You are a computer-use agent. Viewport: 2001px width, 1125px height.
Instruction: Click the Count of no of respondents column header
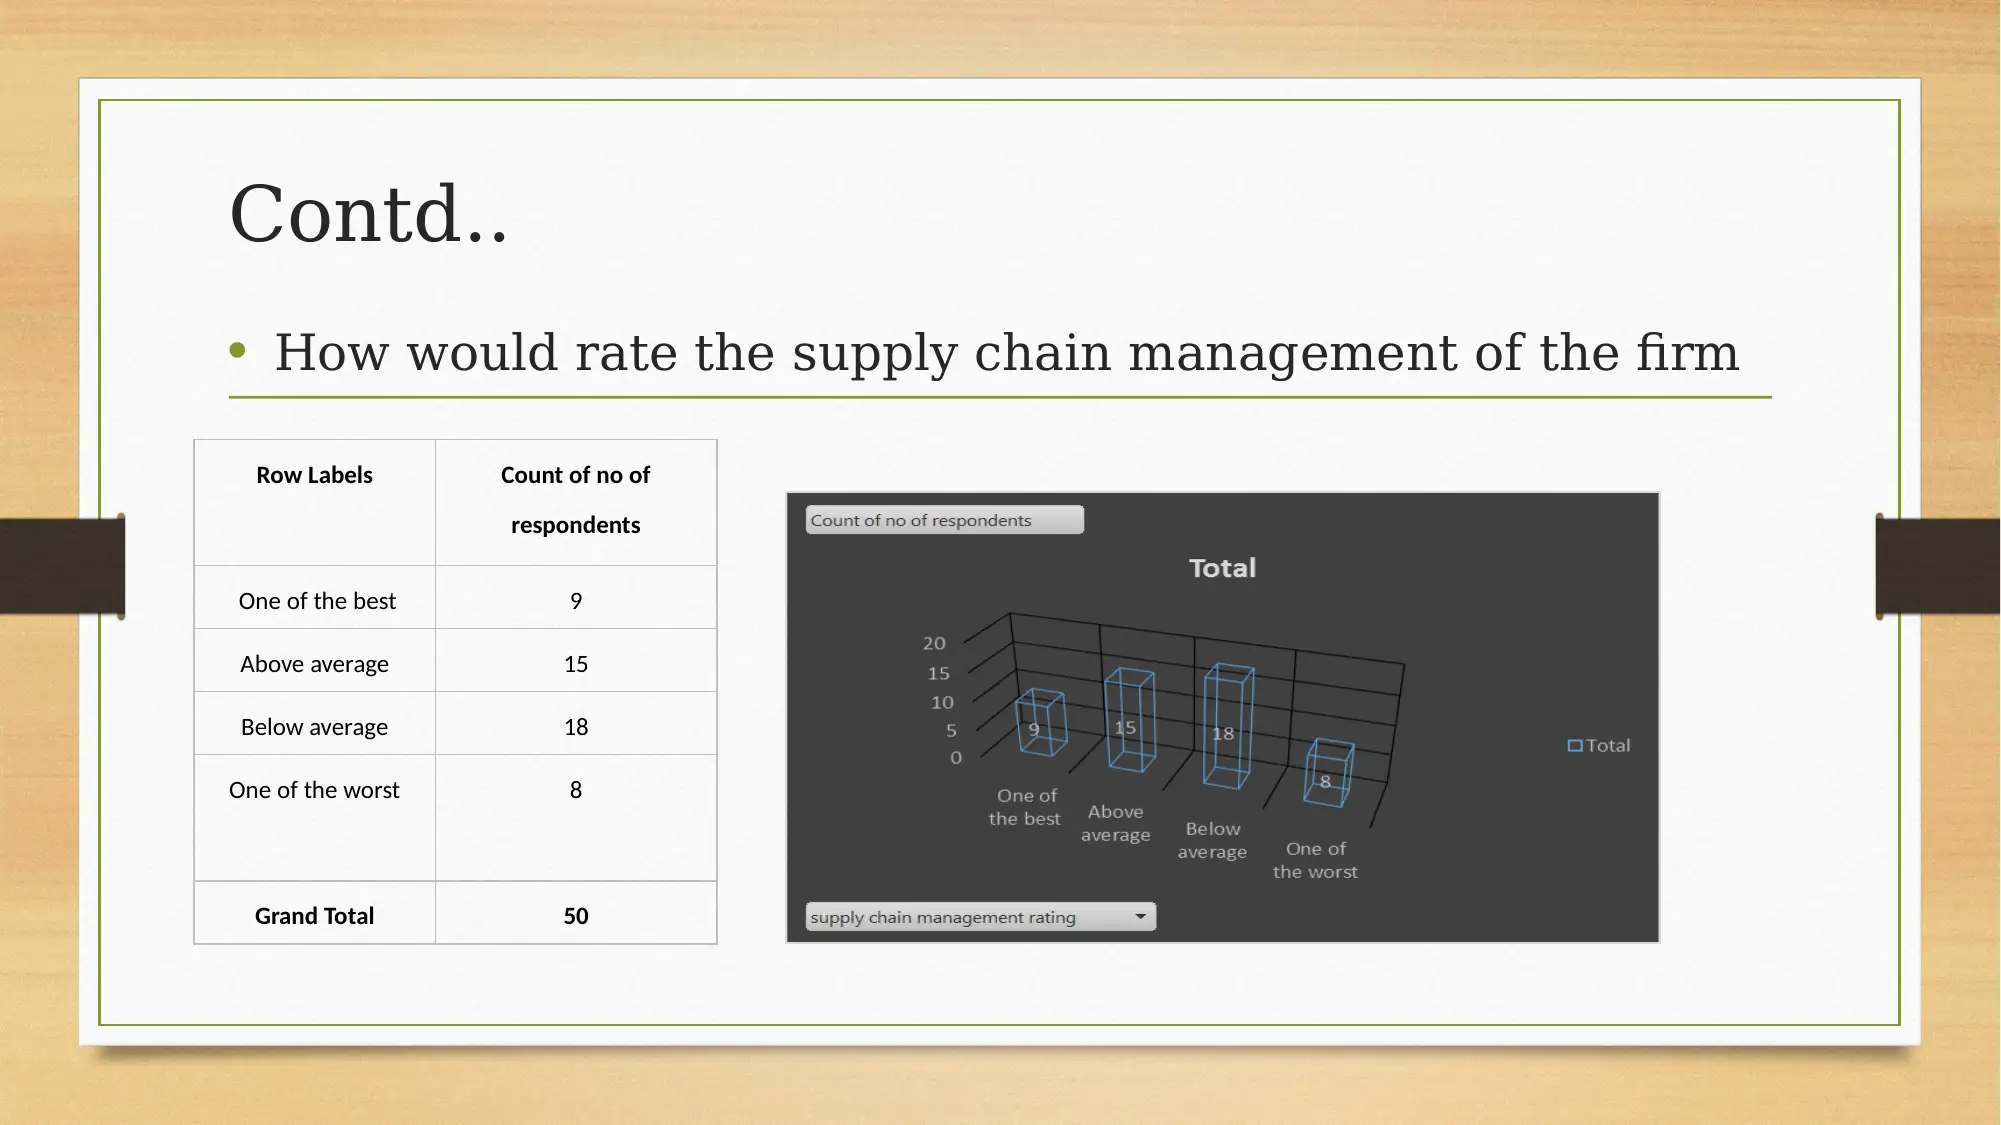coord(574,499)
